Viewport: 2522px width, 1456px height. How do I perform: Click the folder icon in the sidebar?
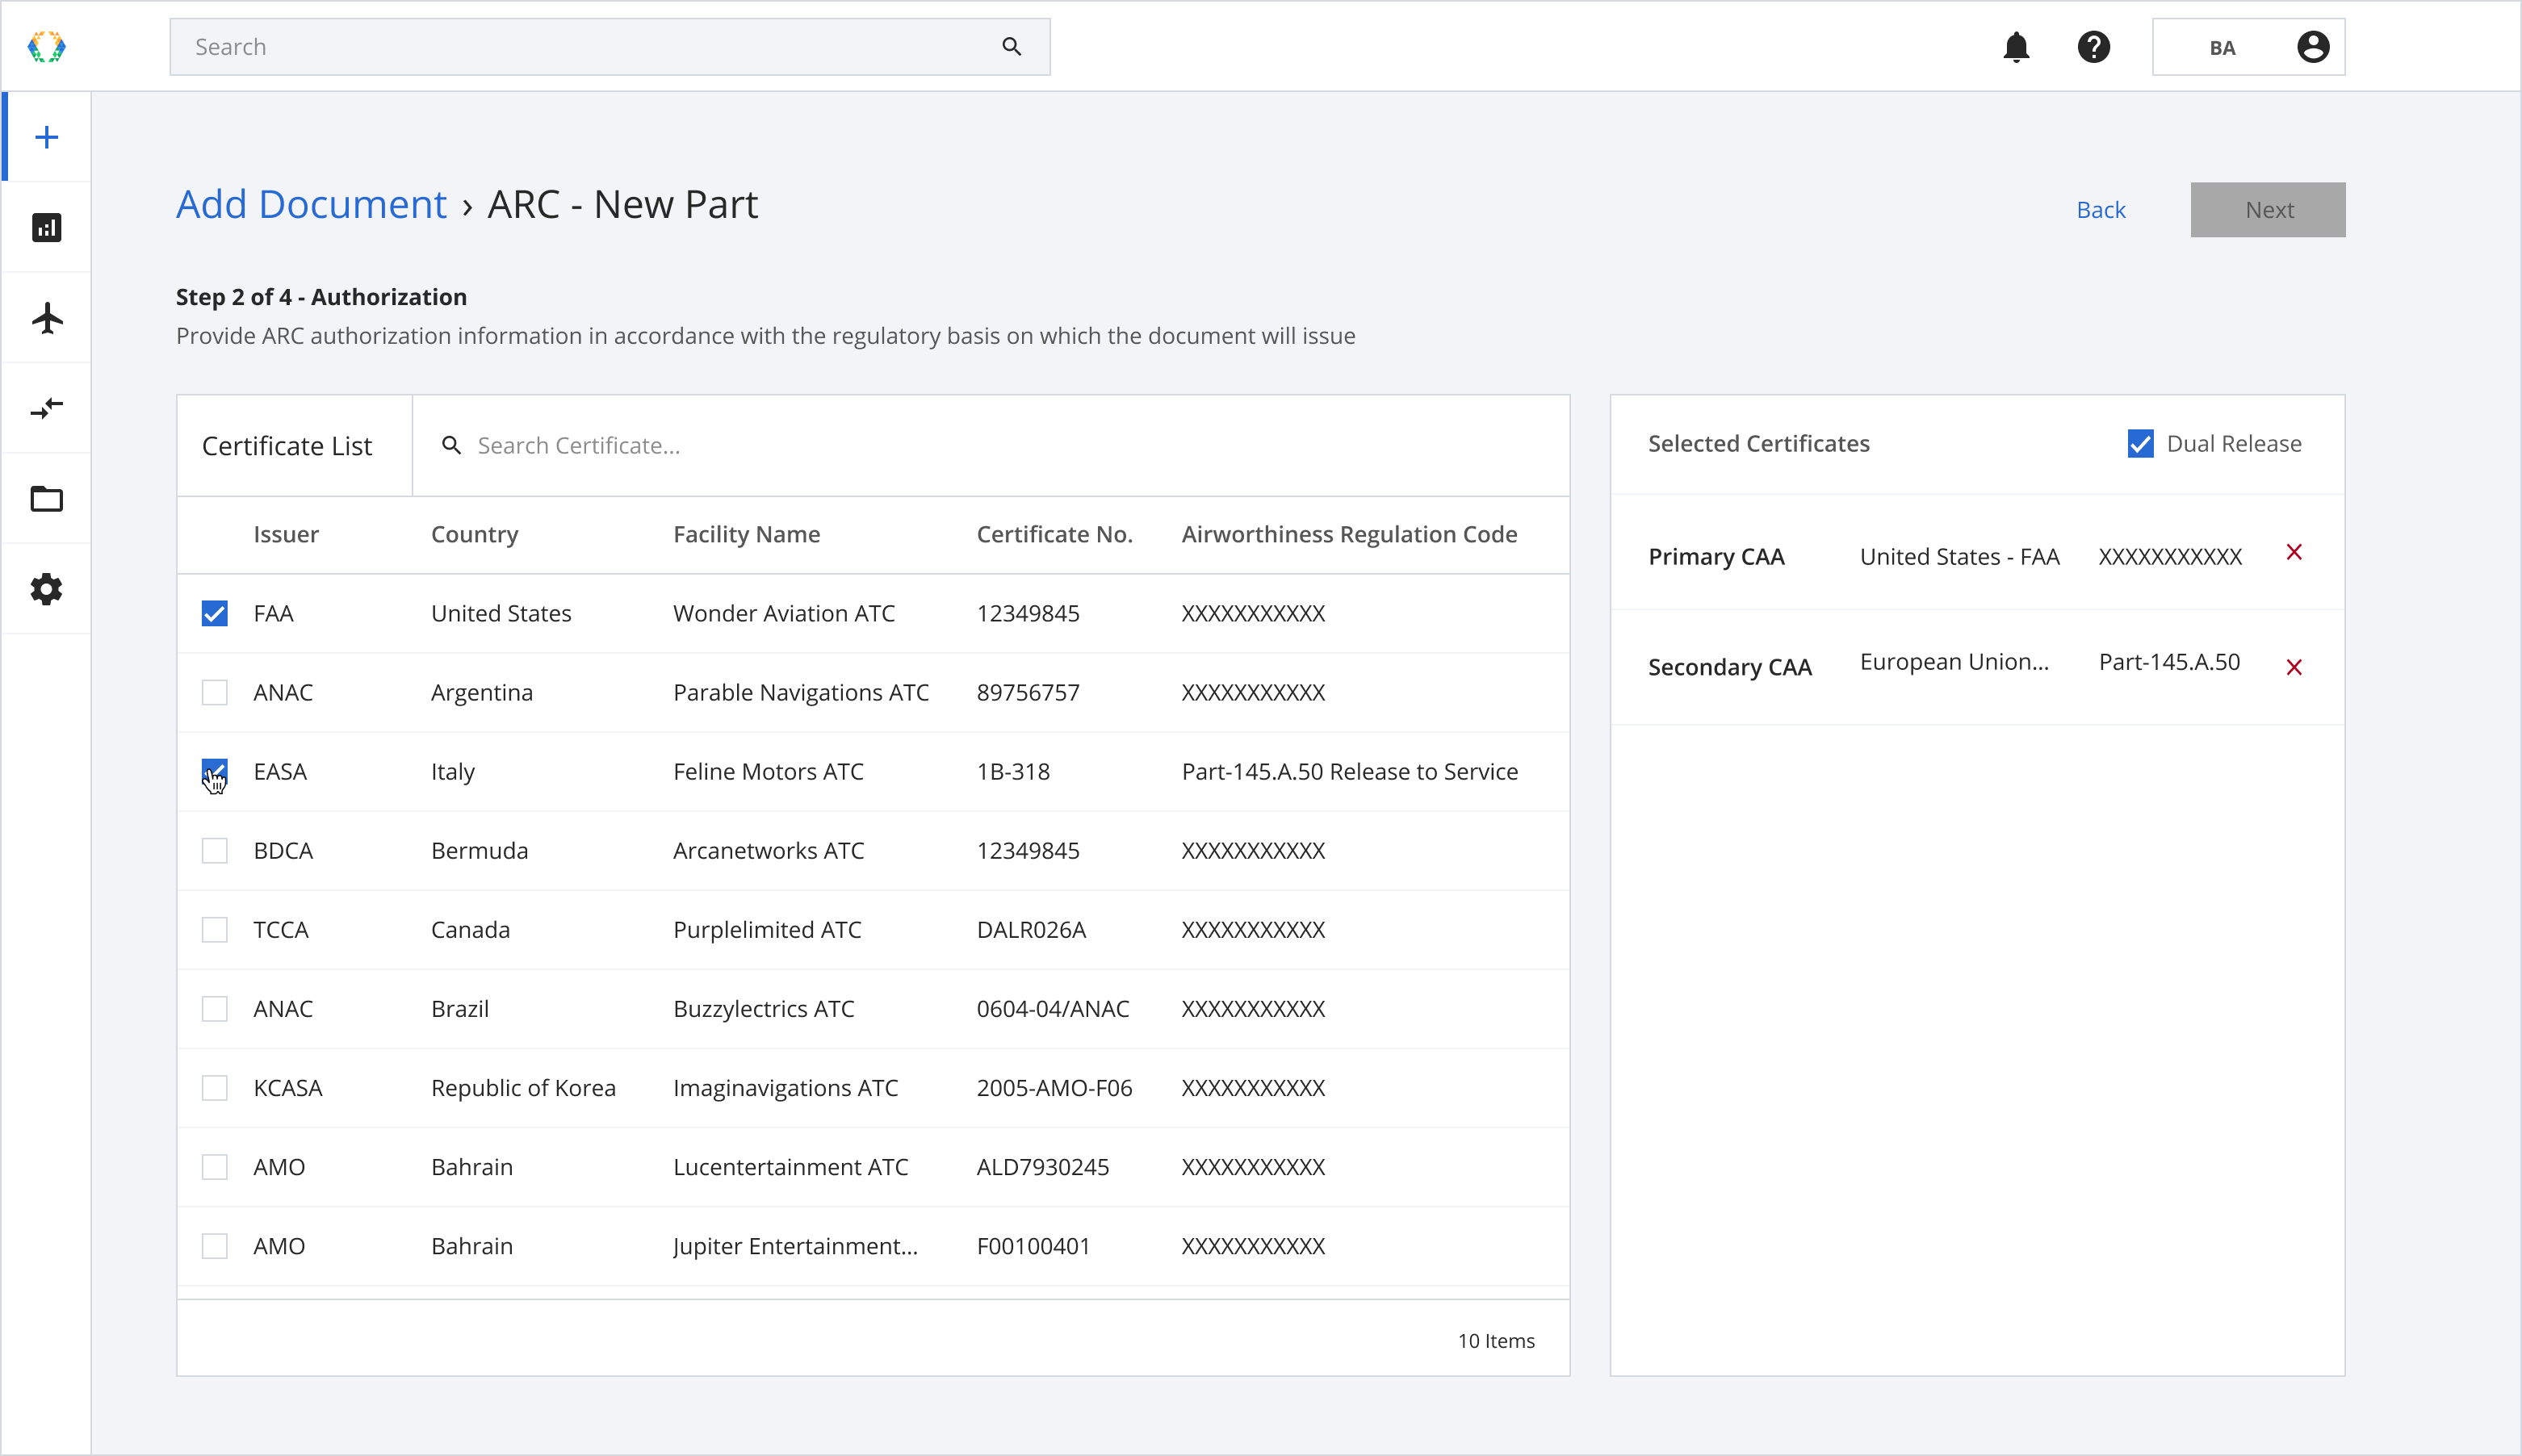coord(47,500)
